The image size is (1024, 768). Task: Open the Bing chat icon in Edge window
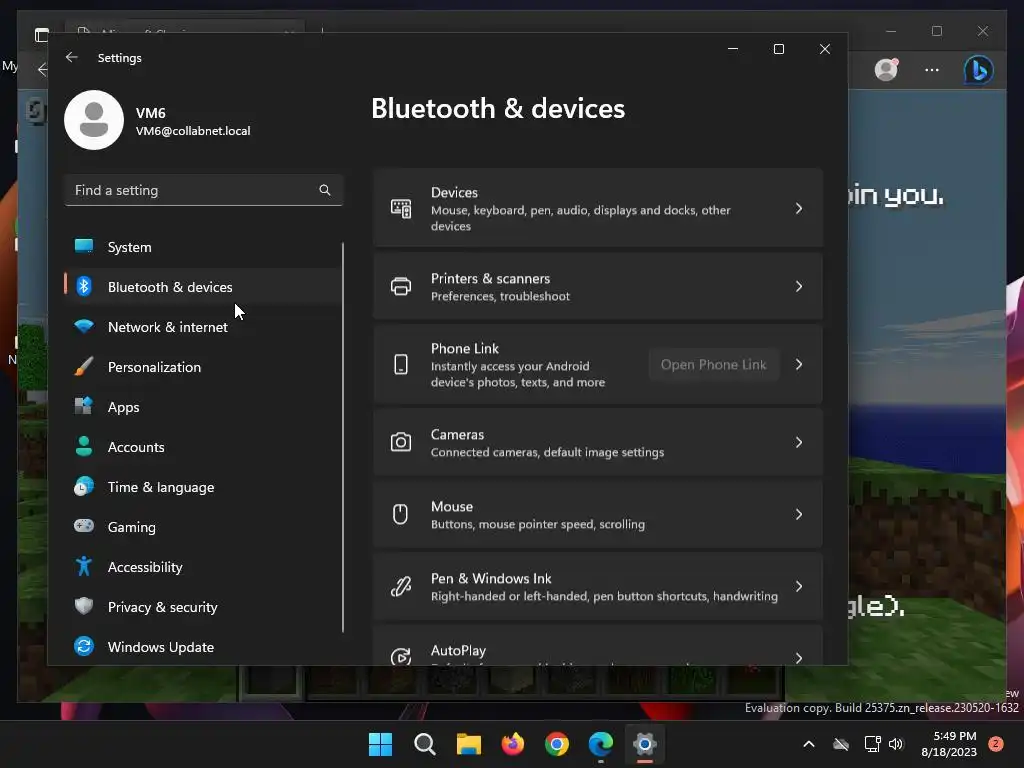click(978, 70)
